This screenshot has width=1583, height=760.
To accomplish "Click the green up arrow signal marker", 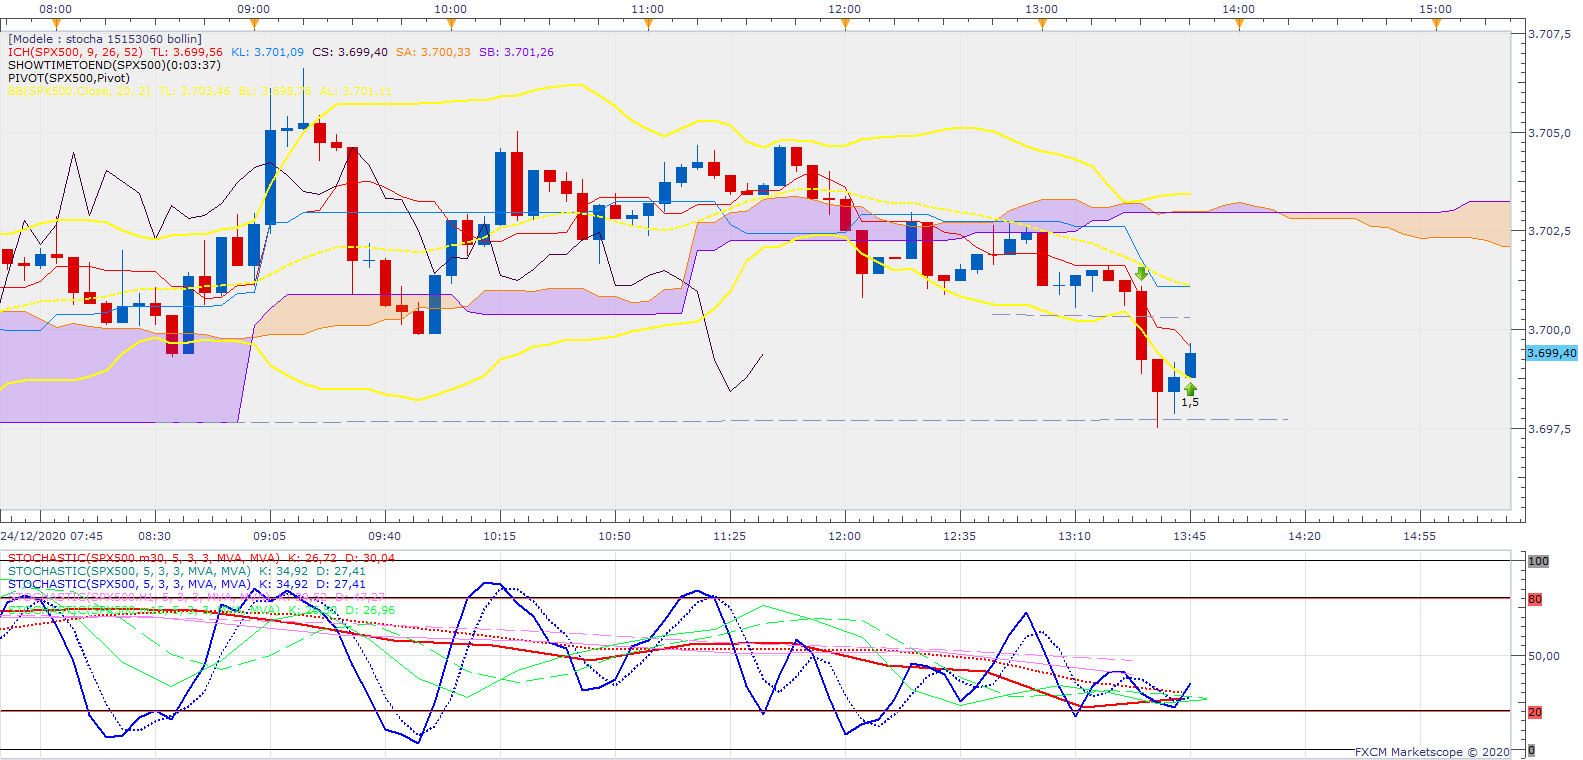I will [x=1190, y=388].
